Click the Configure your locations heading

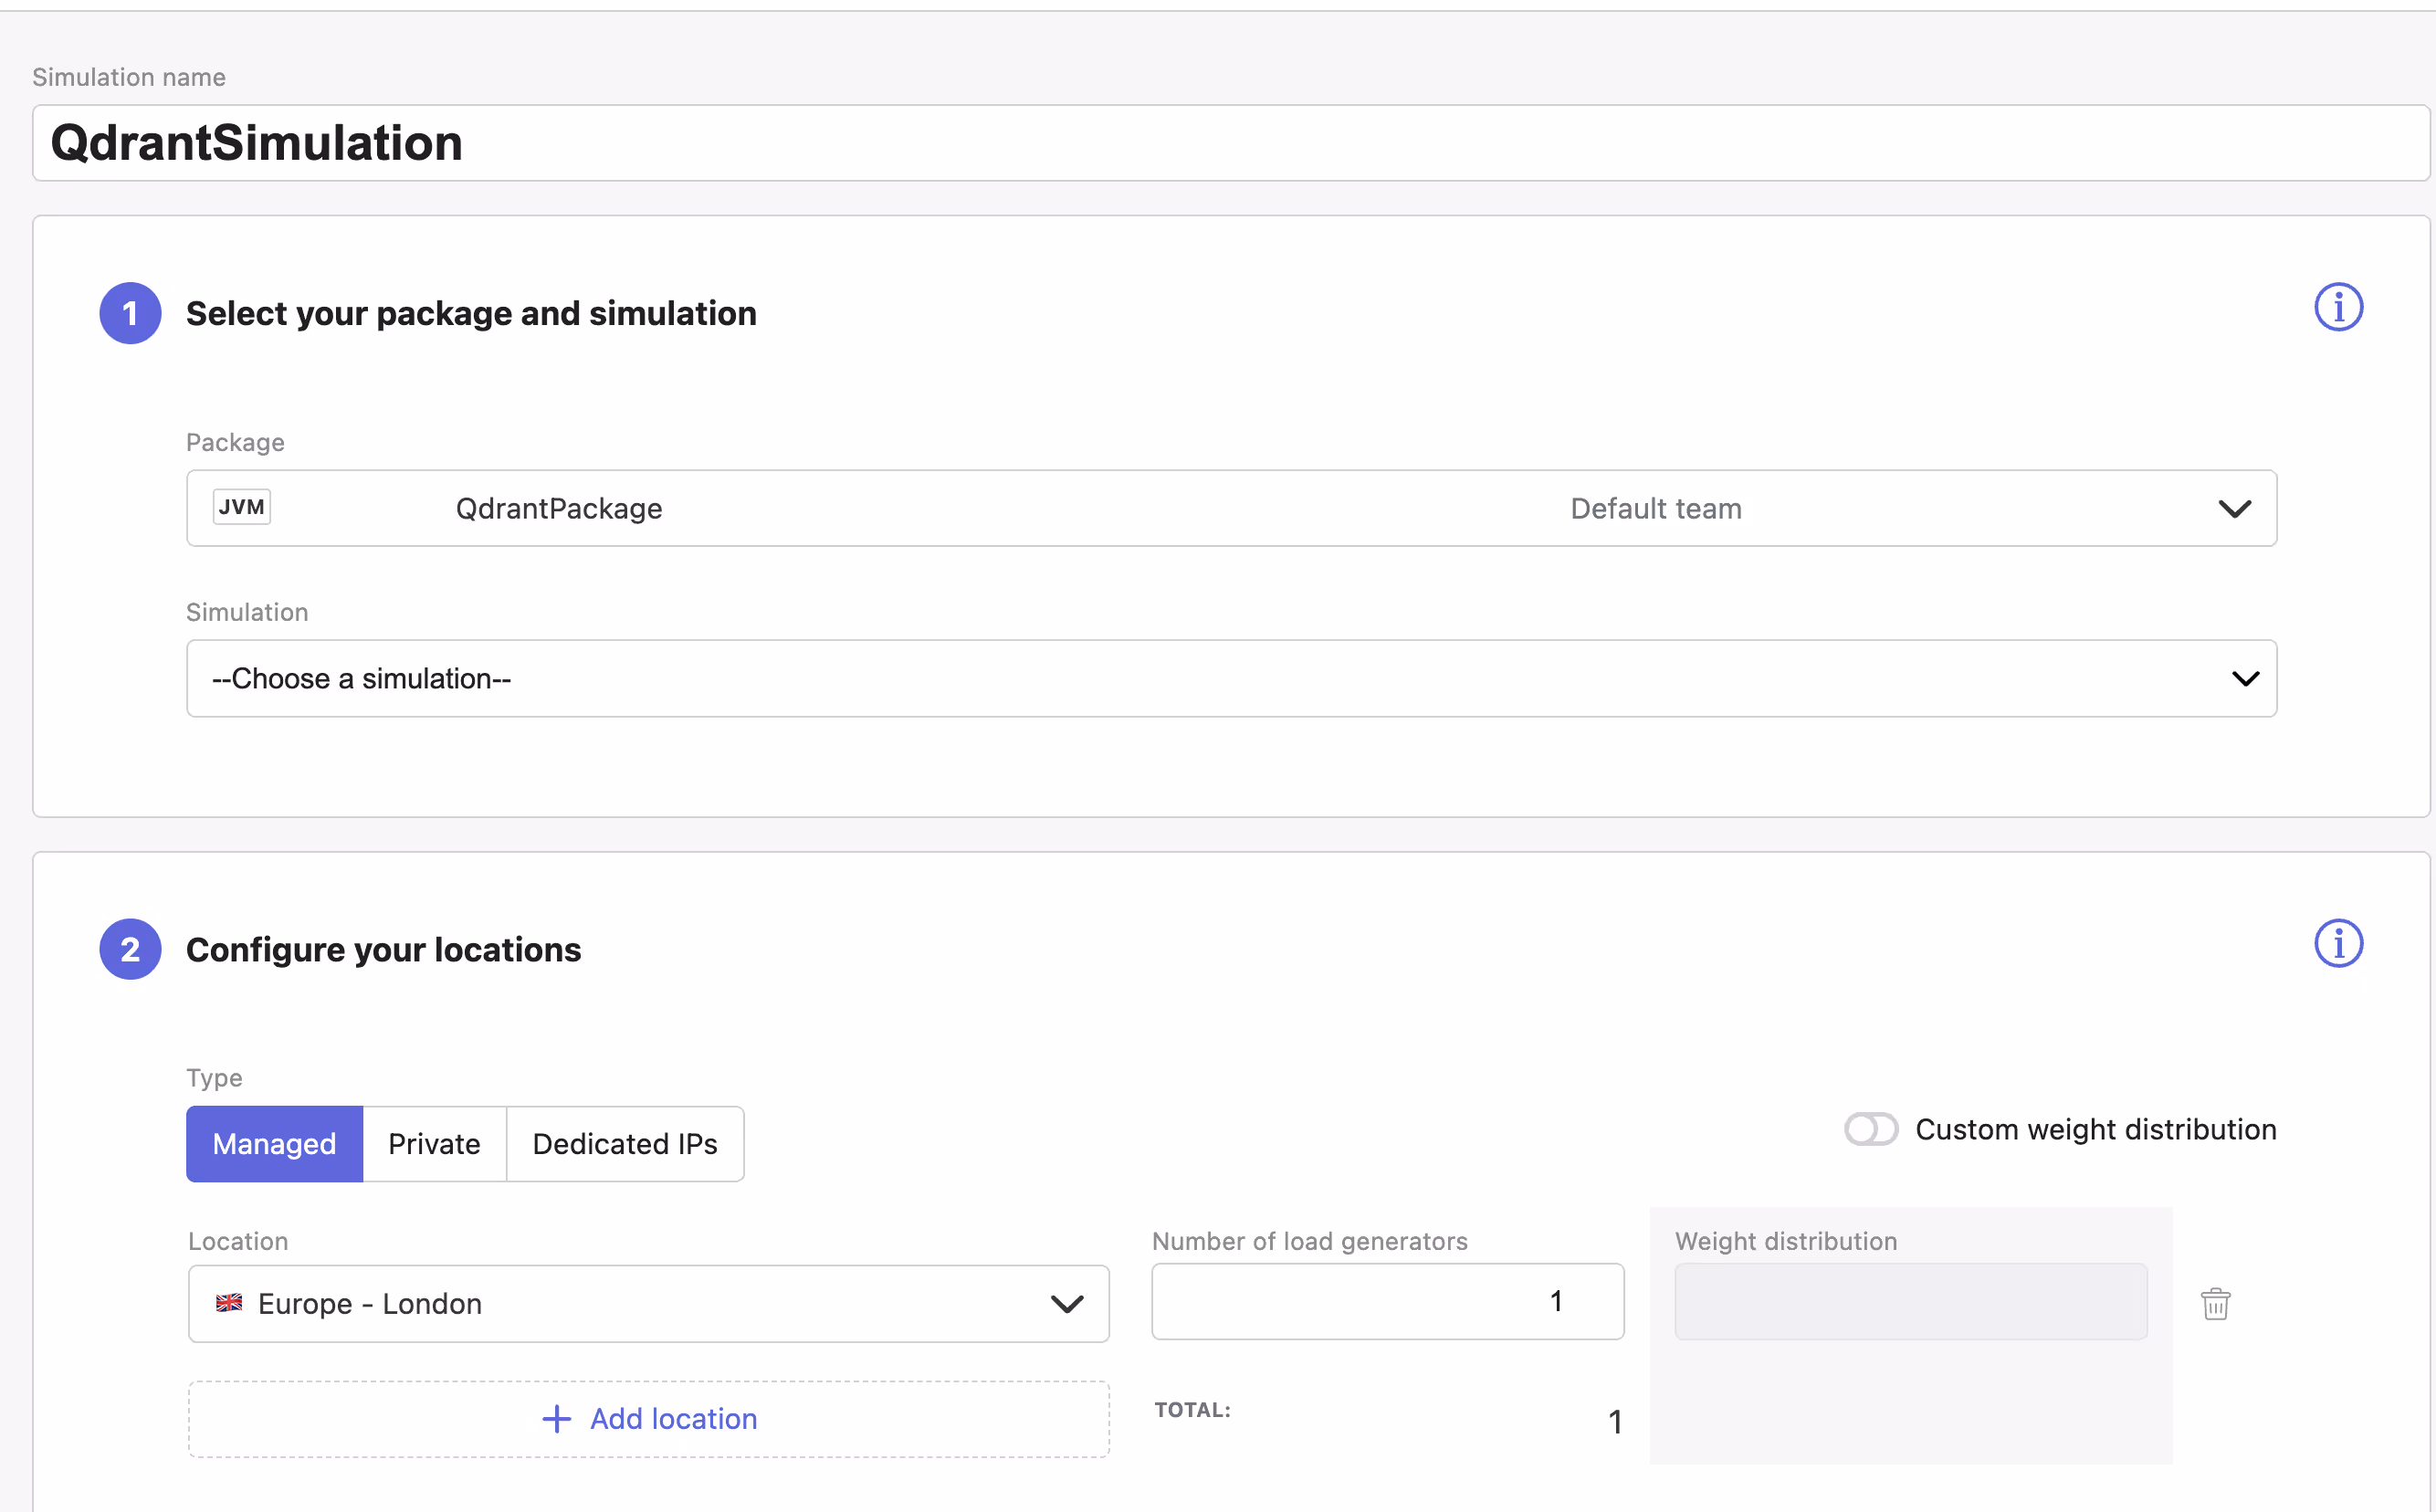(x=383, y=949)
